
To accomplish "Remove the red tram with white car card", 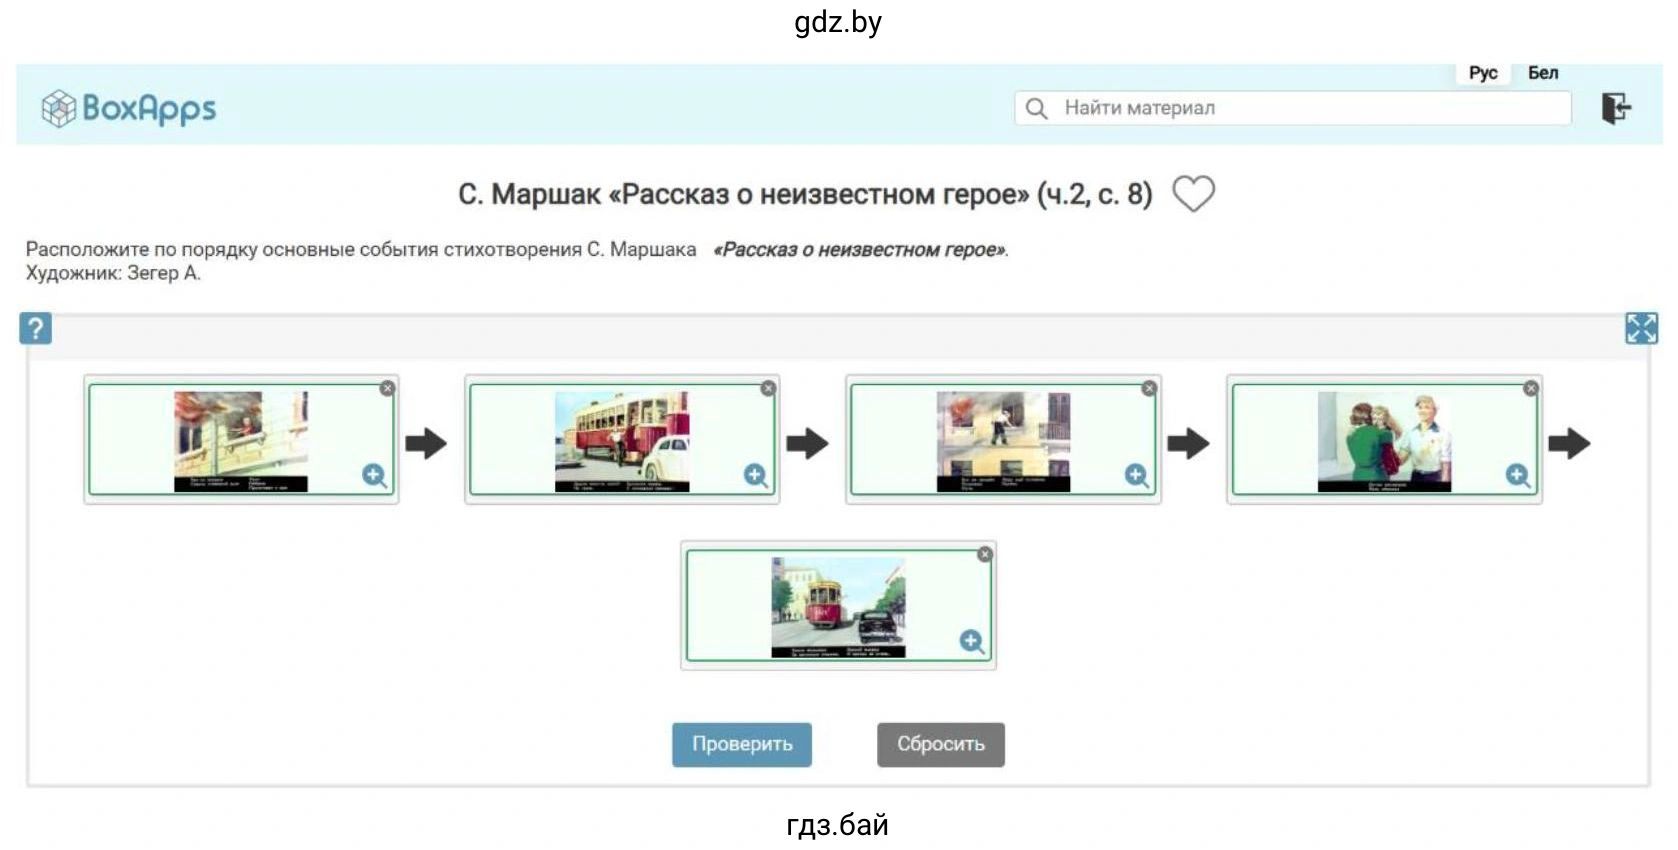I will pyautogui.click(x=768, y=388).
